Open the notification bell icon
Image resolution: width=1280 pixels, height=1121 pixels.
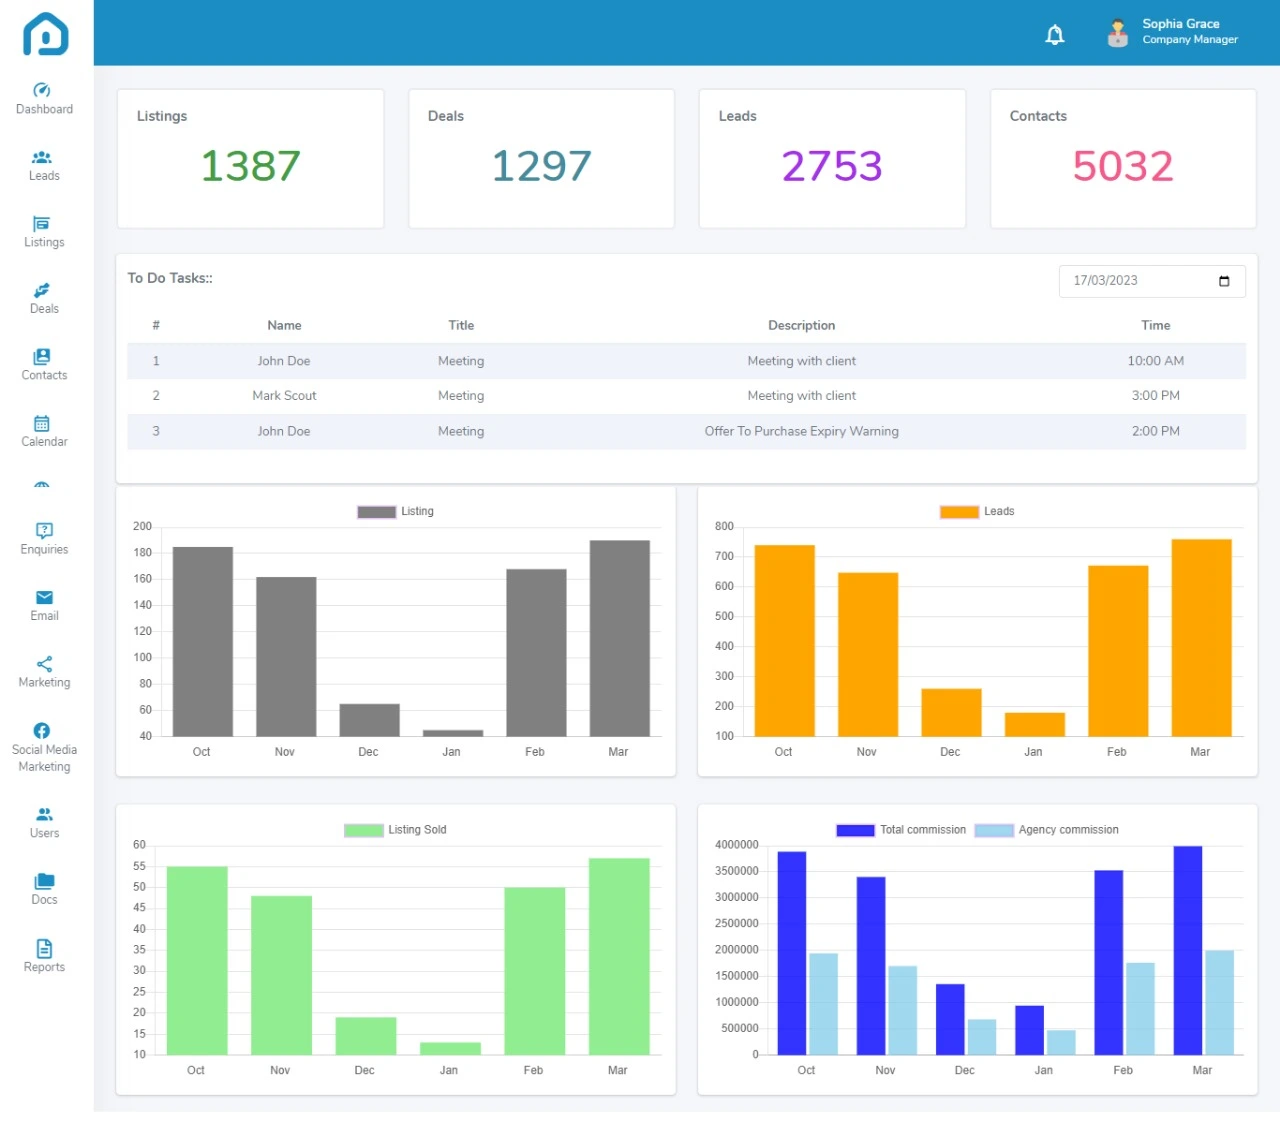coord(1054,35)
